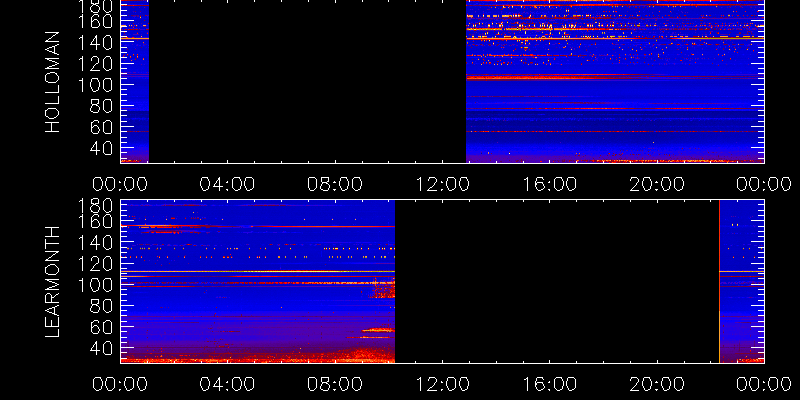
Task: Select the 100 tick label on the Holloman plot
Action: [94, 85]
